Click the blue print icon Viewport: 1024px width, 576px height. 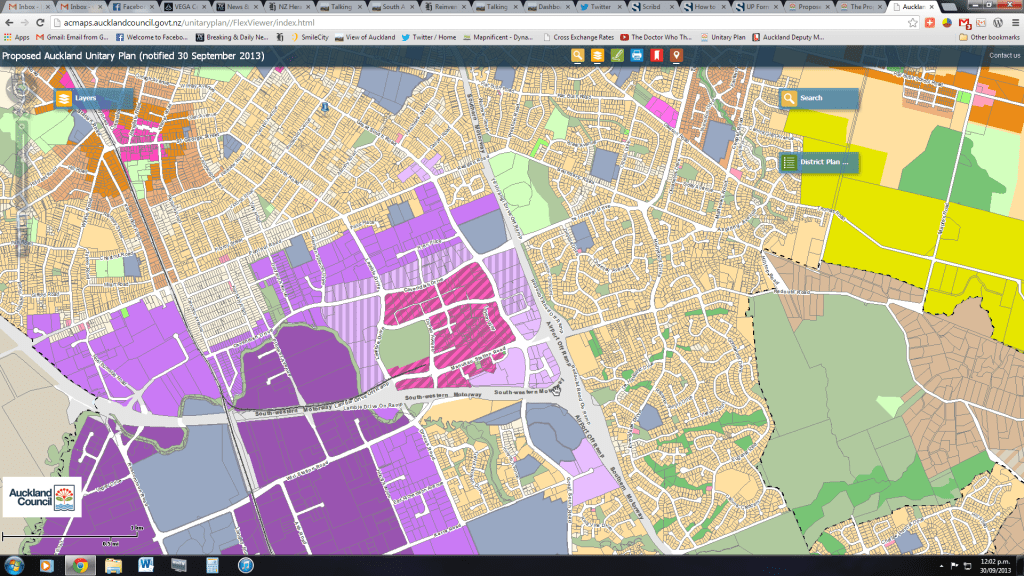point(637,55)
